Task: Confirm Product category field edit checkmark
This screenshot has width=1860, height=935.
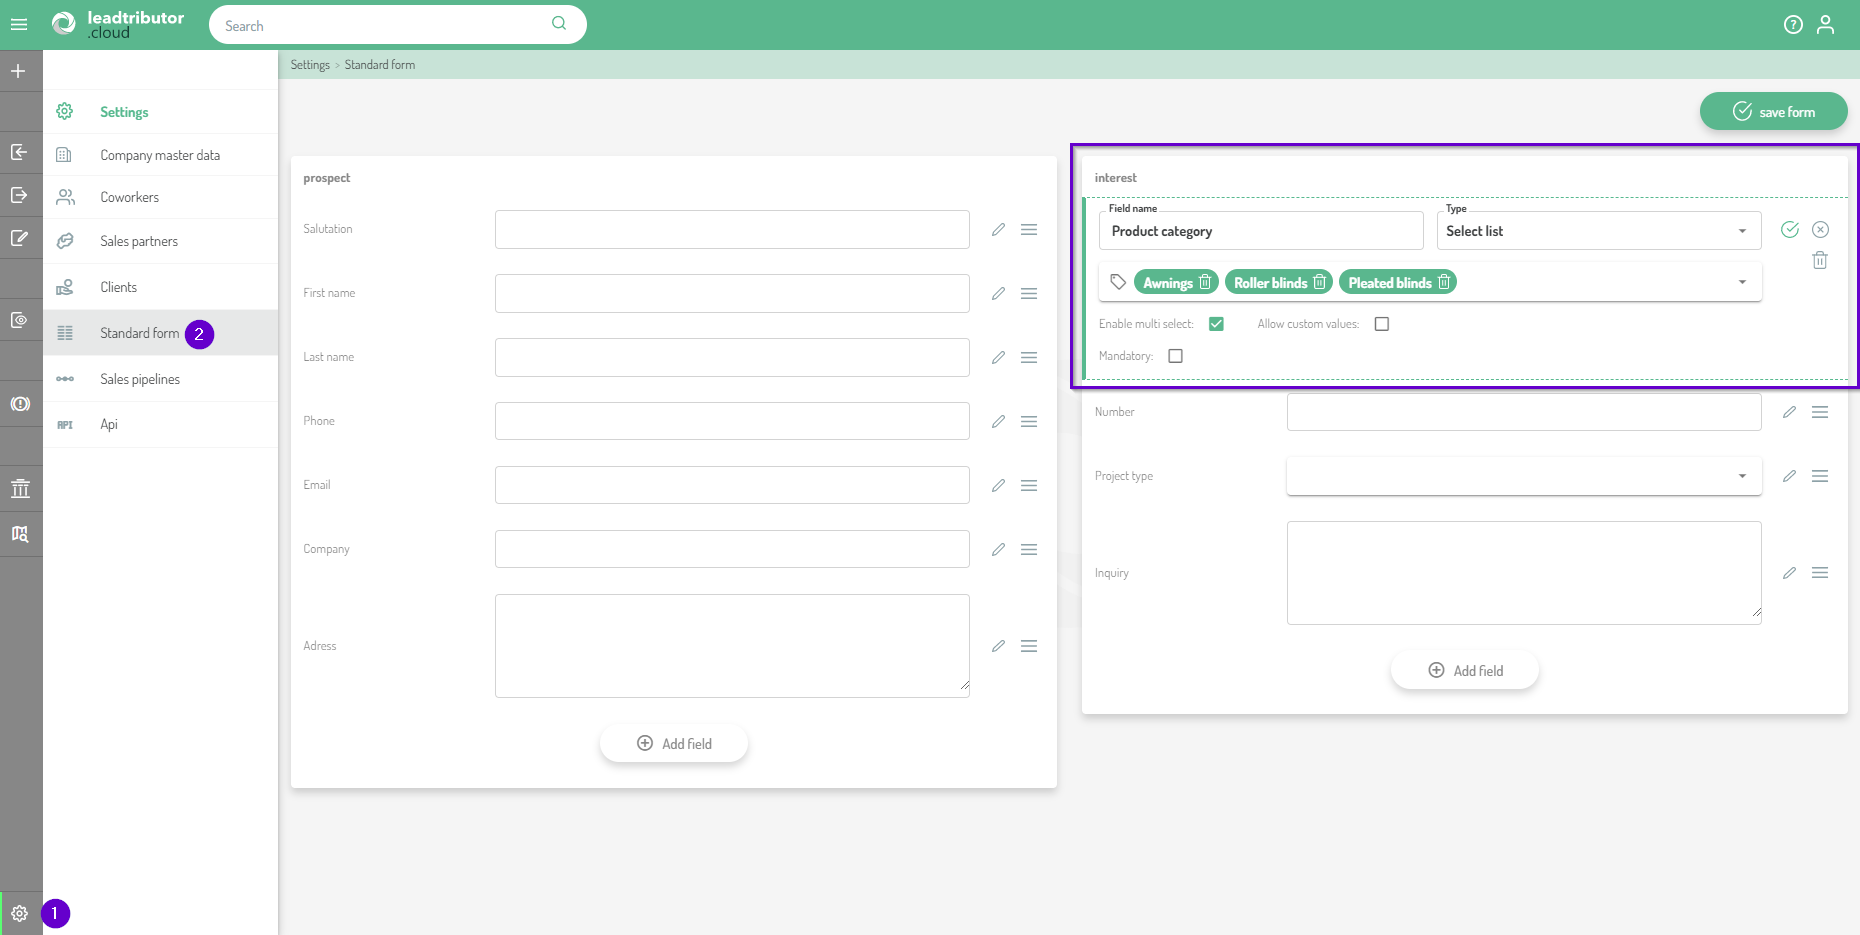Action: click(1790, 230)
